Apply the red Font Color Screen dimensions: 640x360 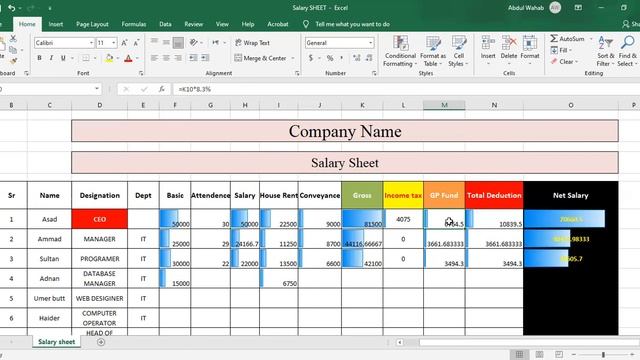click(x=128, y=58)
